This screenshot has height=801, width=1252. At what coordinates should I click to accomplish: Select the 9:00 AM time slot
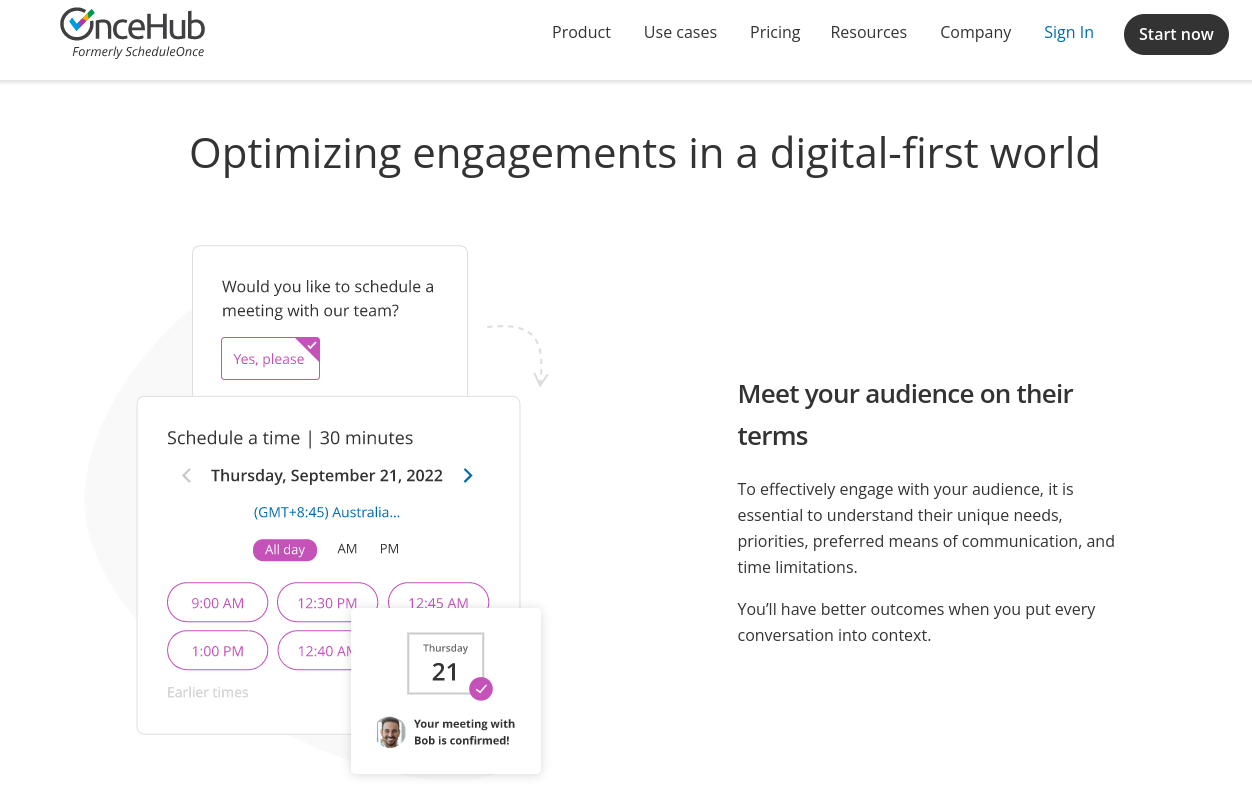point(217,602)
